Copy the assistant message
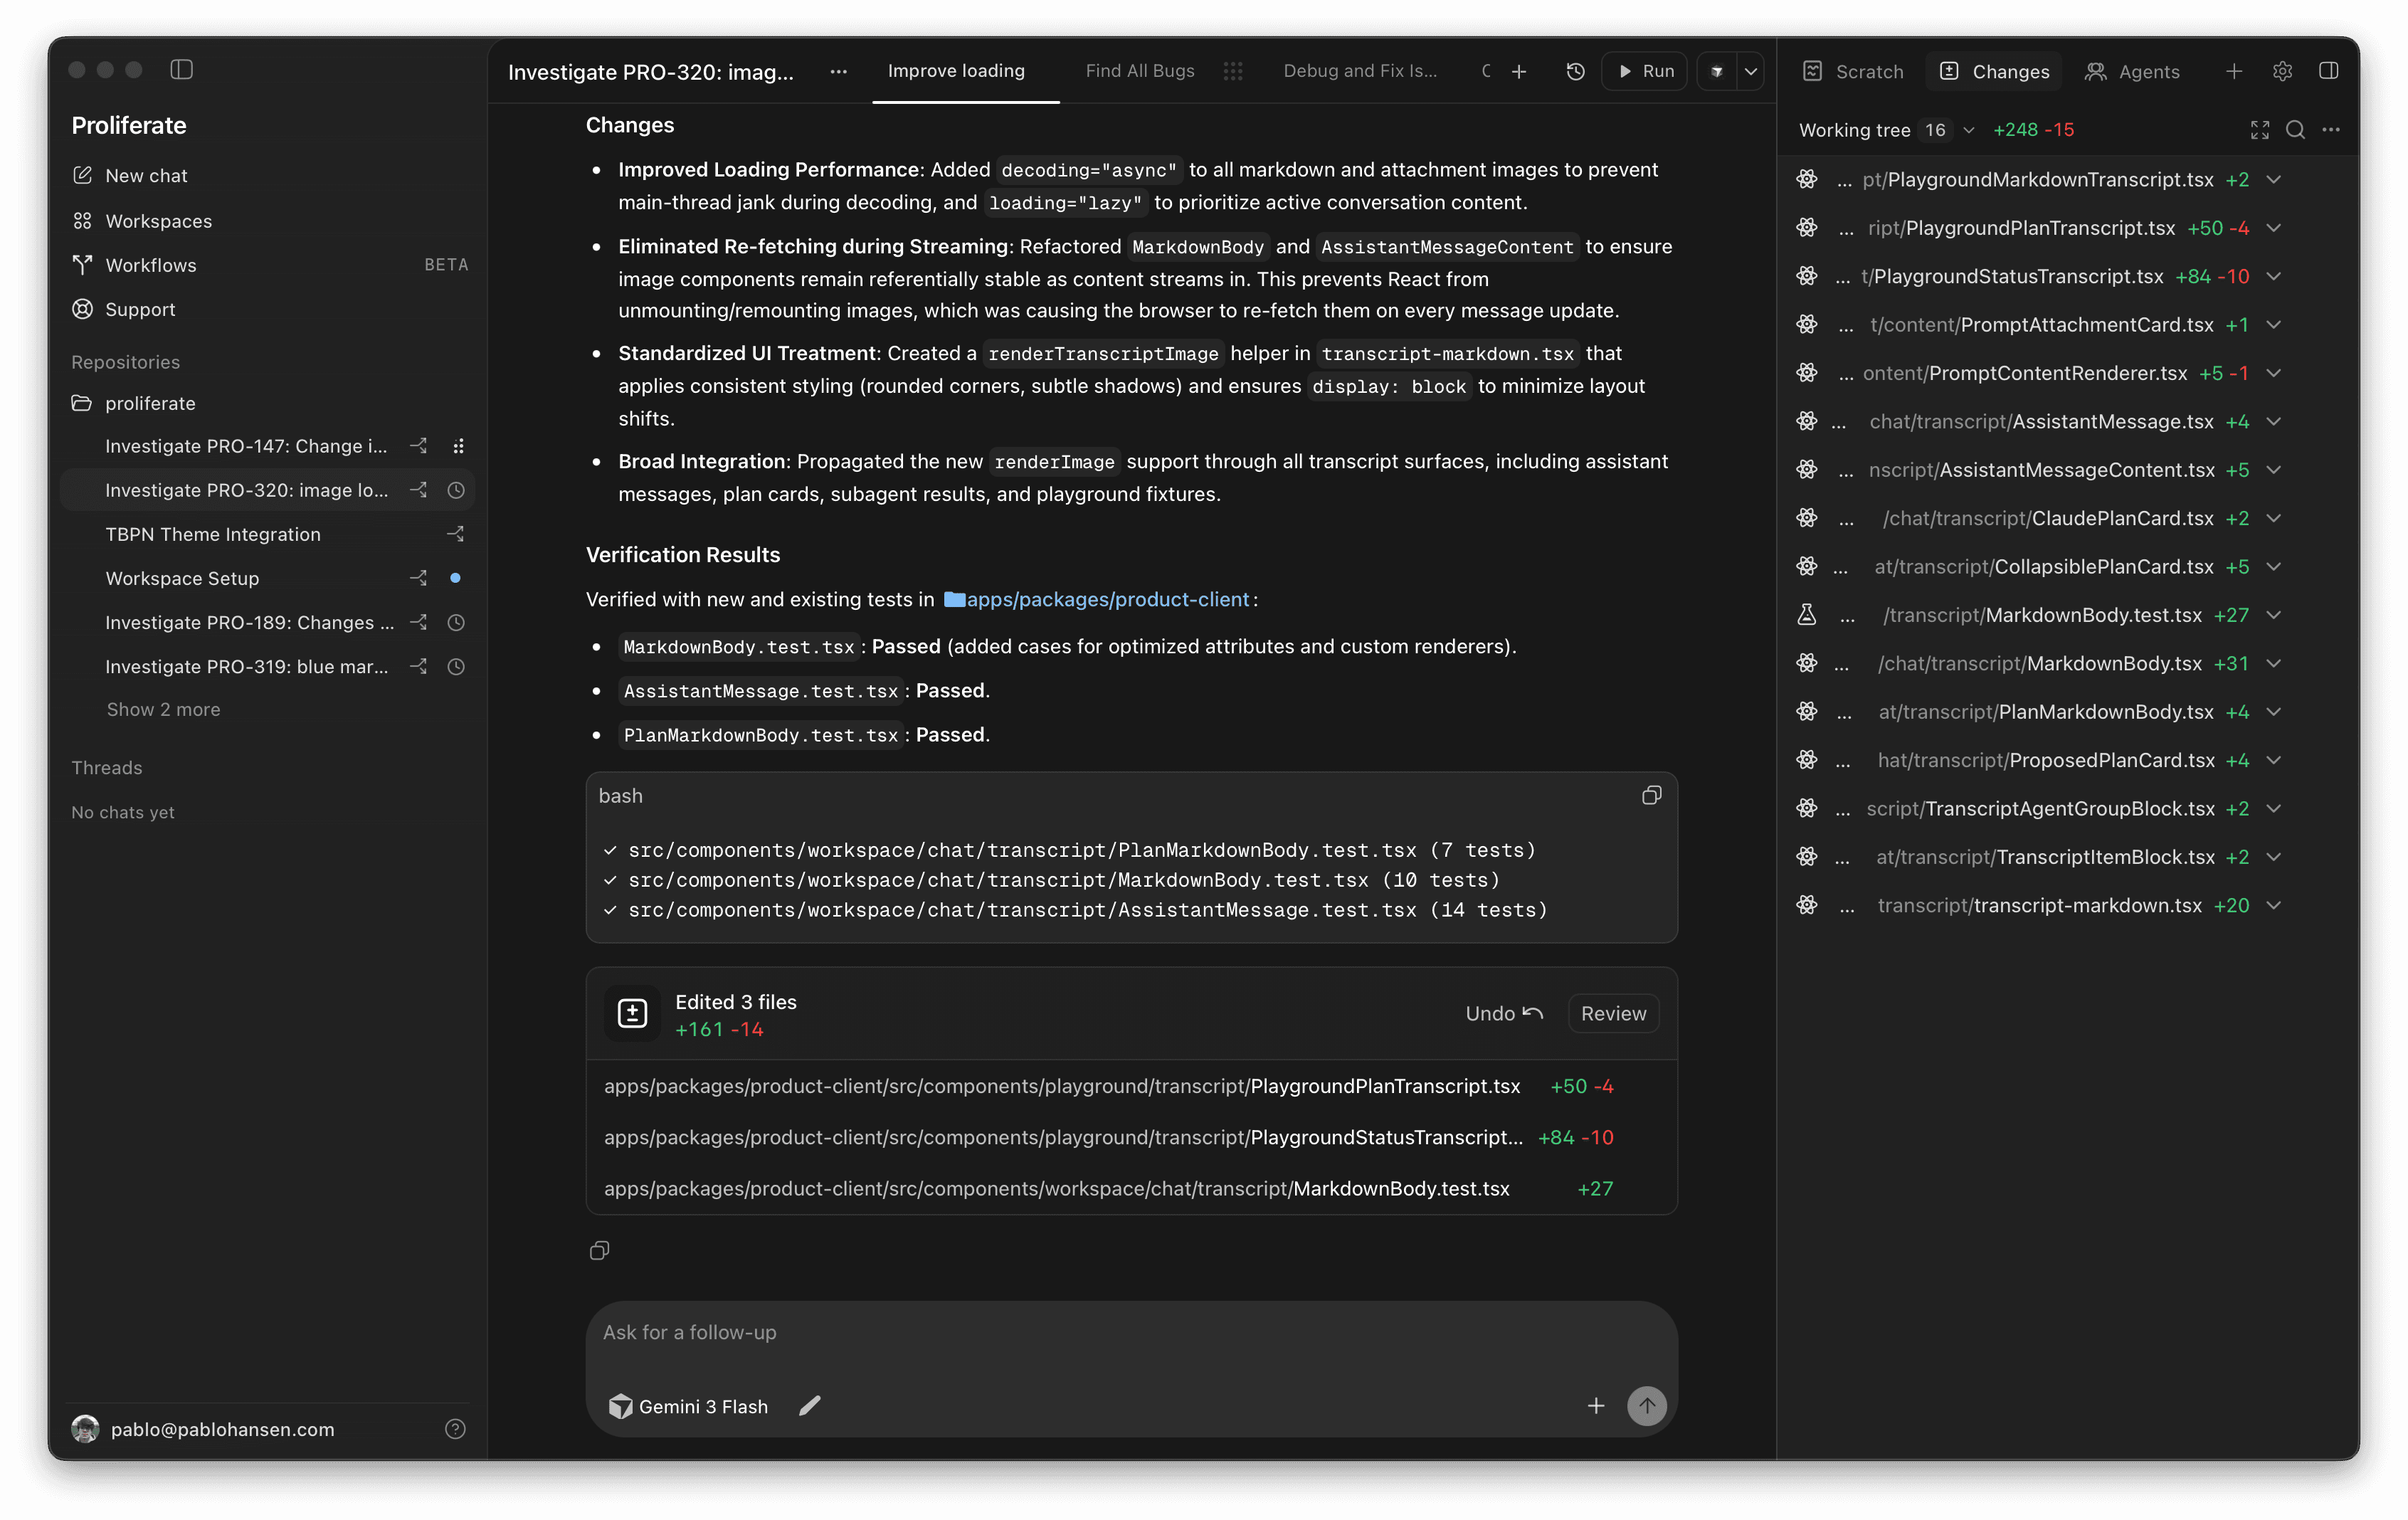 (x=599, y=1251)
